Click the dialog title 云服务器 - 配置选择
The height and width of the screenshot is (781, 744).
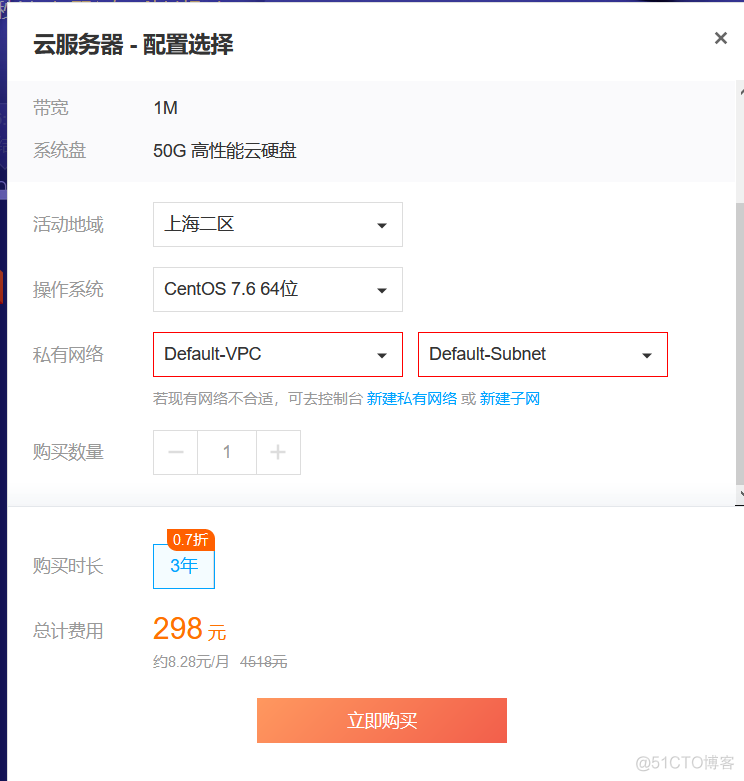[x=133, y=45]
